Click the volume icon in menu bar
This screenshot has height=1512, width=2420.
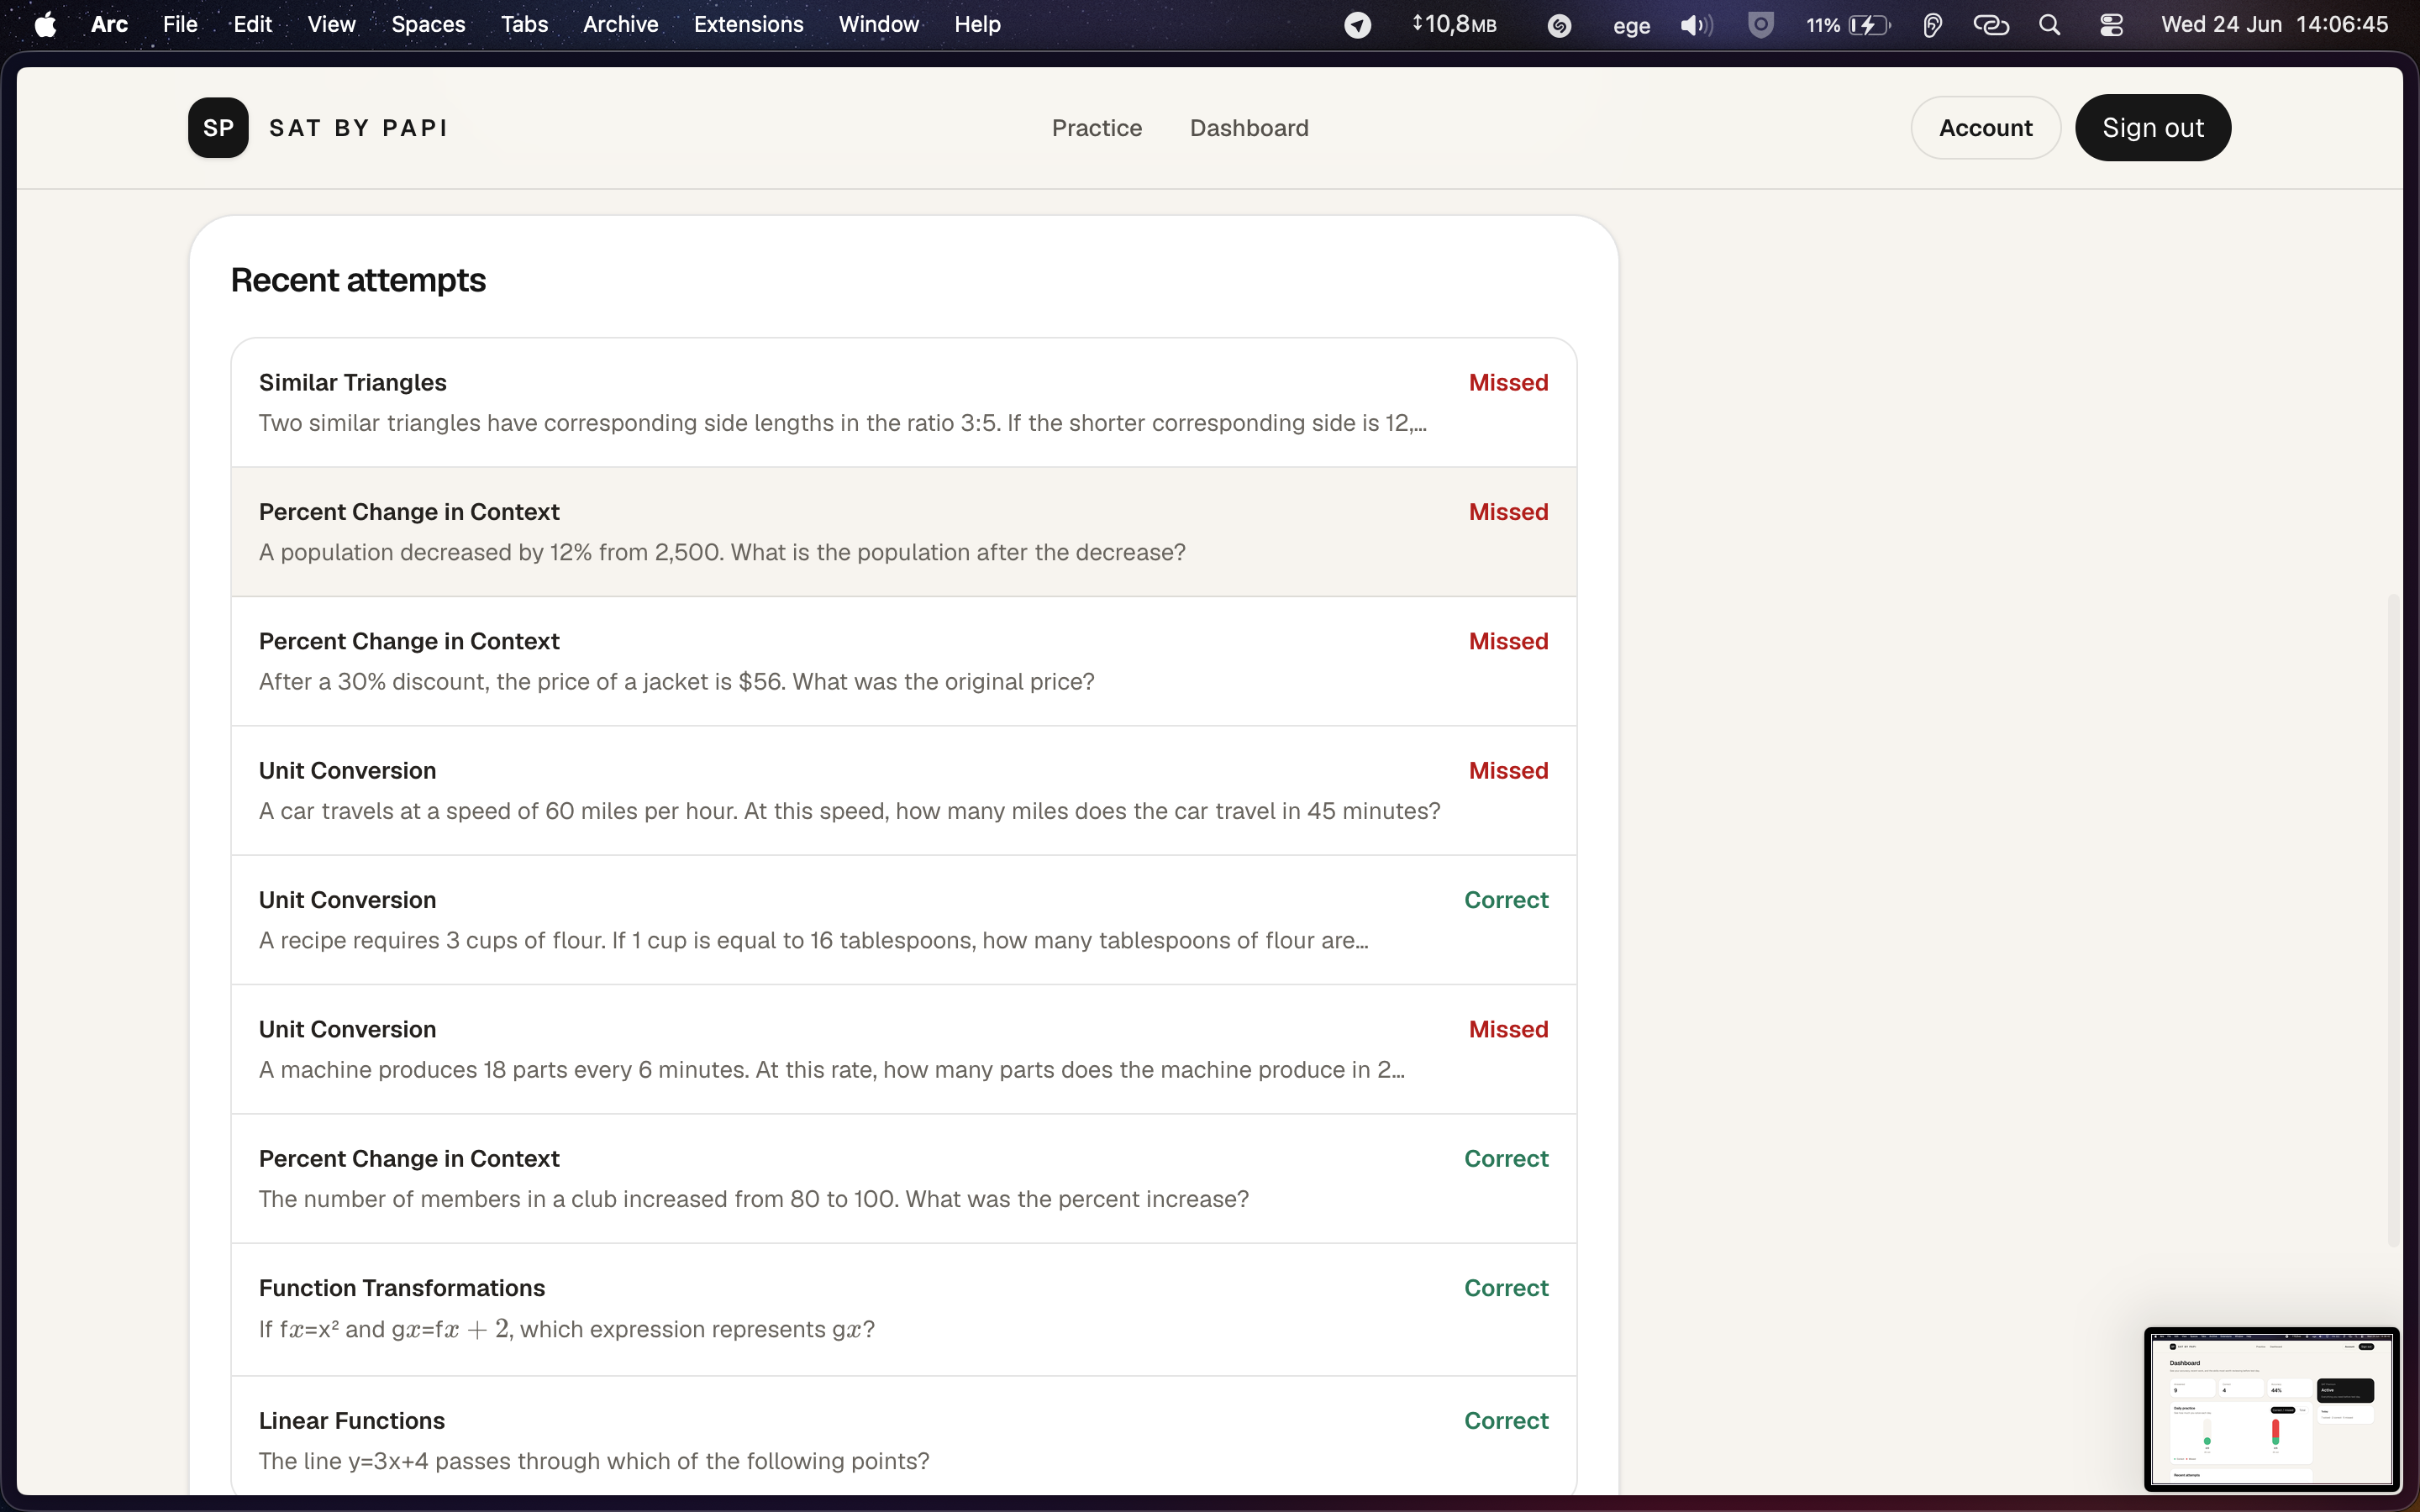pos(1696,25)
